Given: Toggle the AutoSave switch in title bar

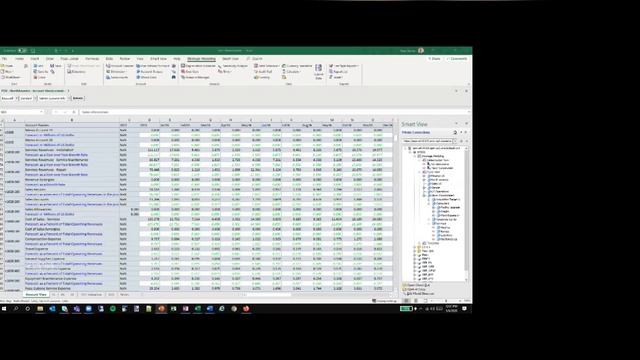Looking at the screenshot, I should [x=23, y=51].
